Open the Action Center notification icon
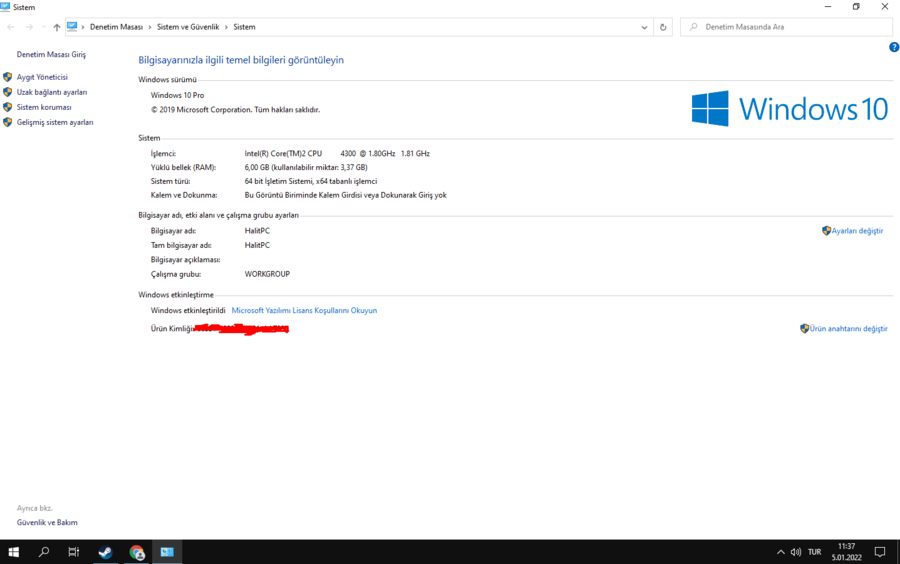900x564 pixels. pos(879,552)
